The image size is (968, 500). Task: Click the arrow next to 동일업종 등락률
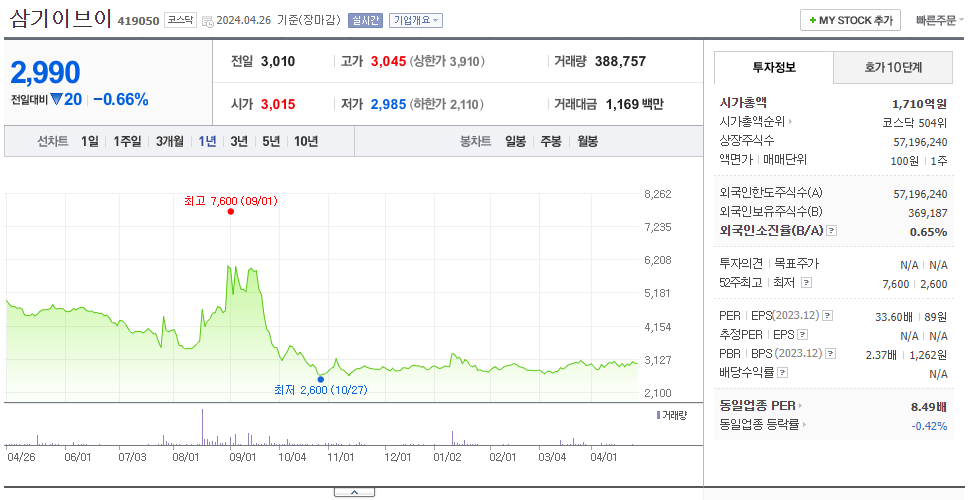[x=804, y=425]
